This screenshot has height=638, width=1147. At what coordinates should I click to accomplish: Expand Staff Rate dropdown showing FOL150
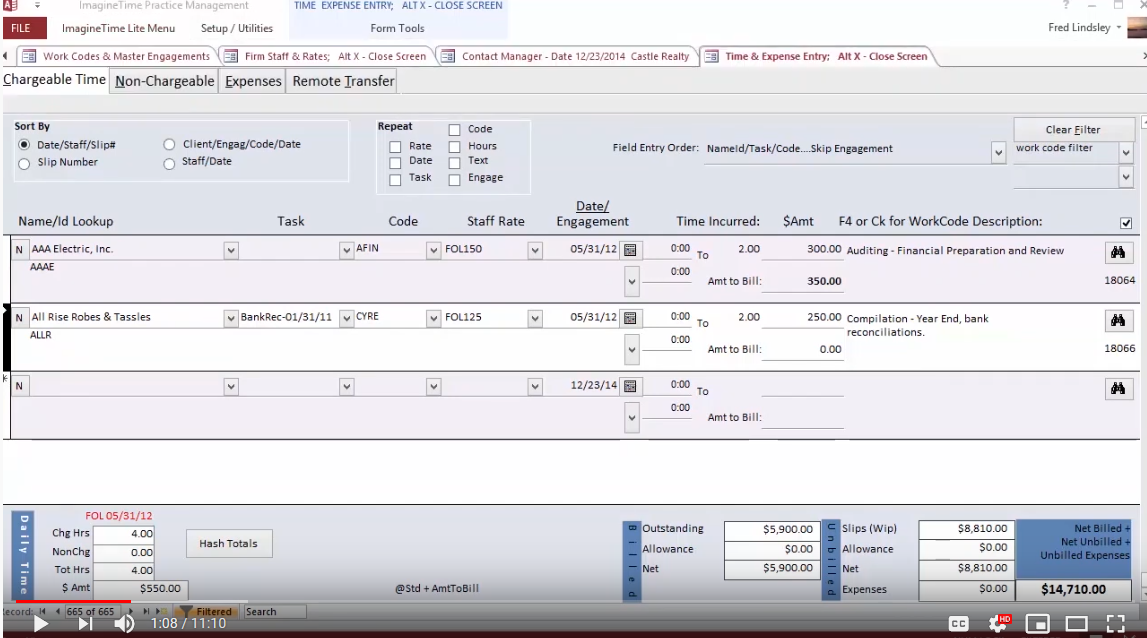click(535, 250)
